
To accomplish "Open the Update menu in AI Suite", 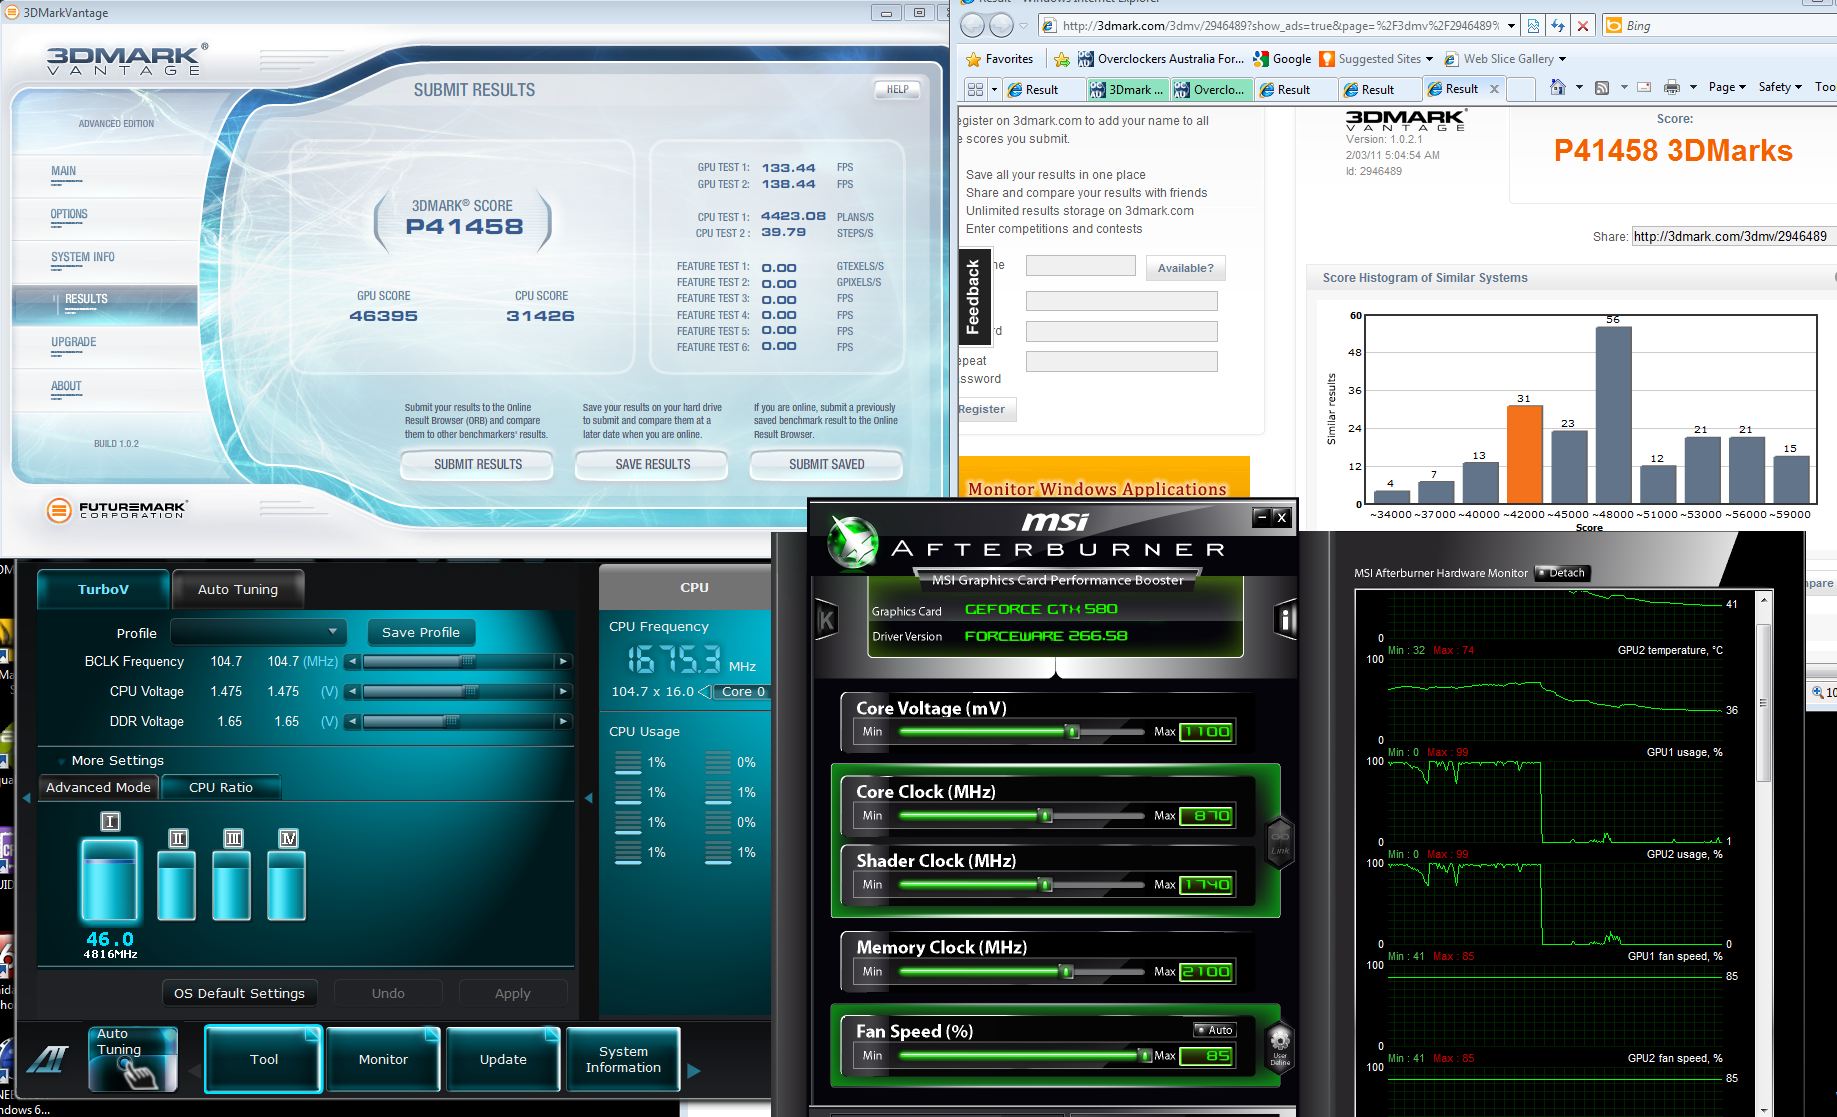I will click(503, 1059).
